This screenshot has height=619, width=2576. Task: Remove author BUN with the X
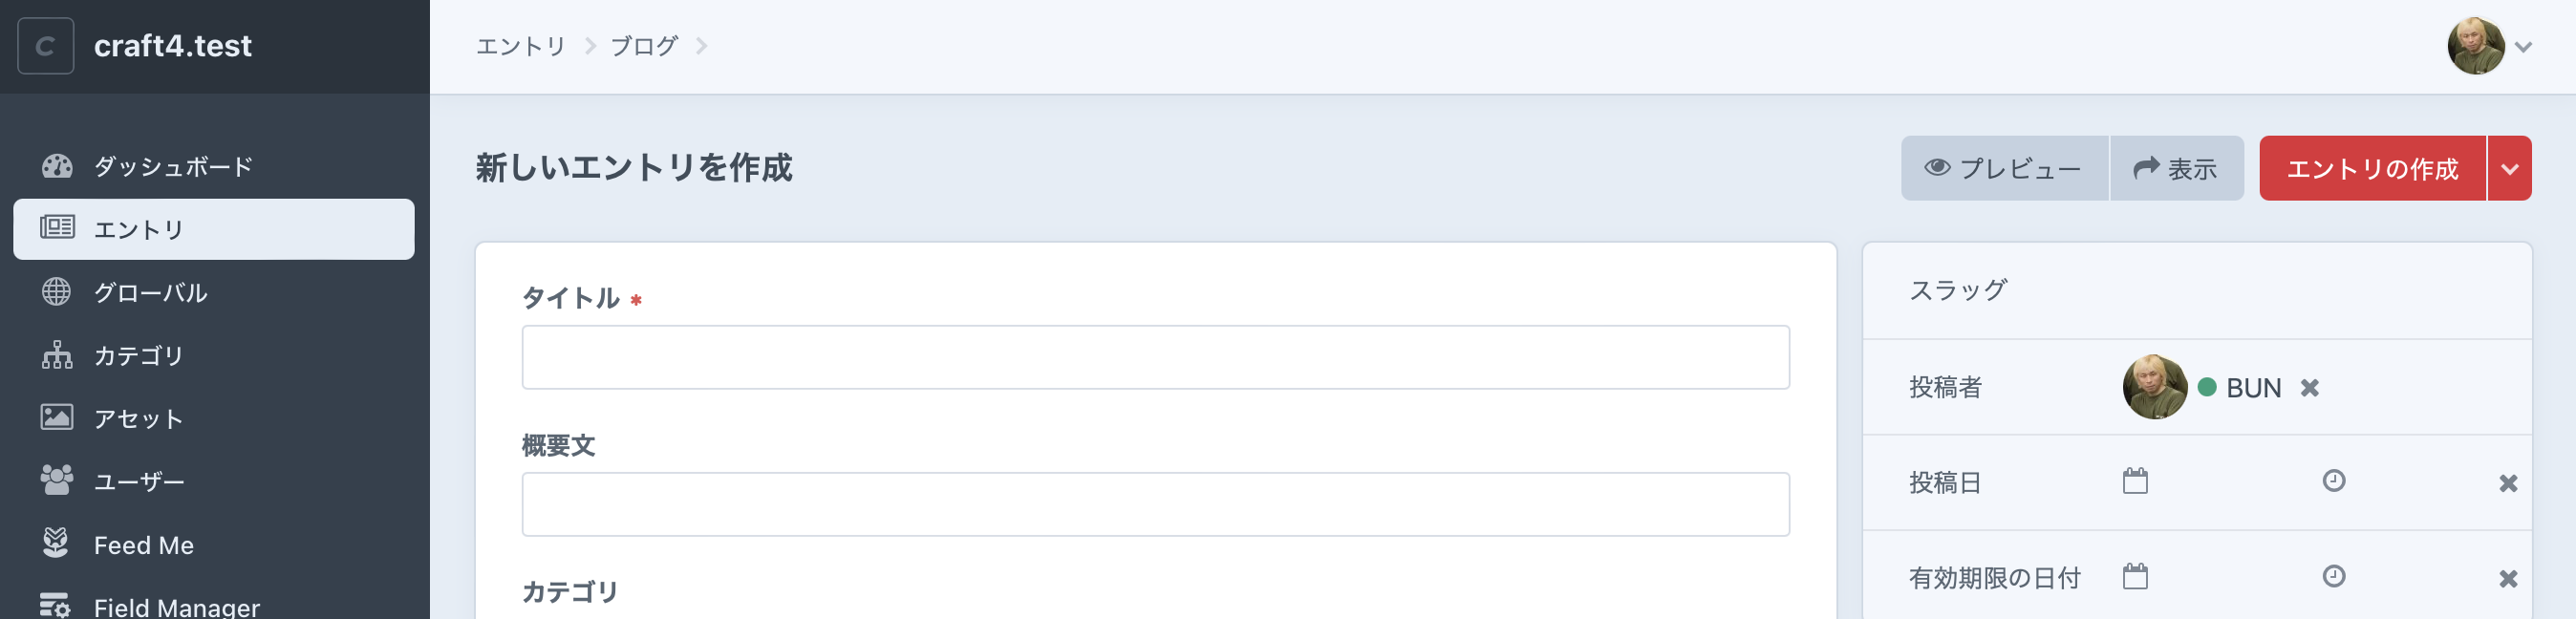(x=2309, y=388)
